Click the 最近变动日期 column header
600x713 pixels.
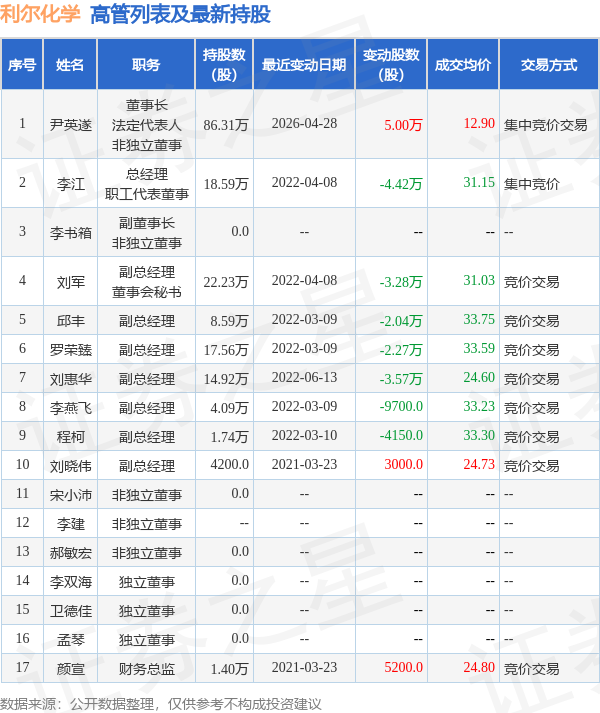(x=304, y=65)
